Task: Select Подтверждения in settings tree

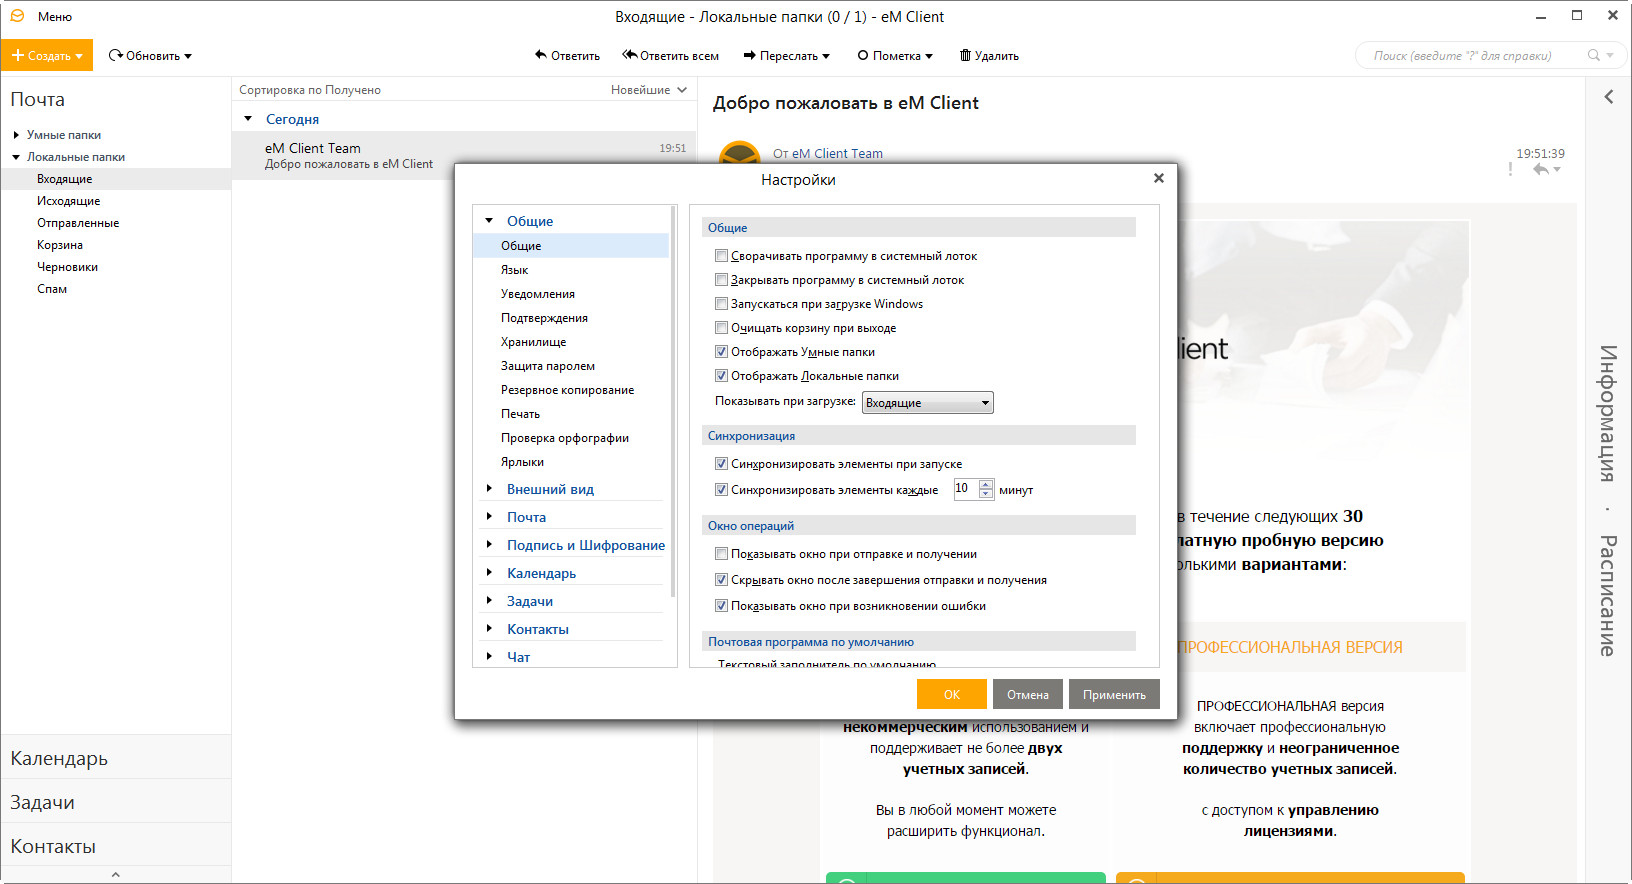Action: coord(544,318)
